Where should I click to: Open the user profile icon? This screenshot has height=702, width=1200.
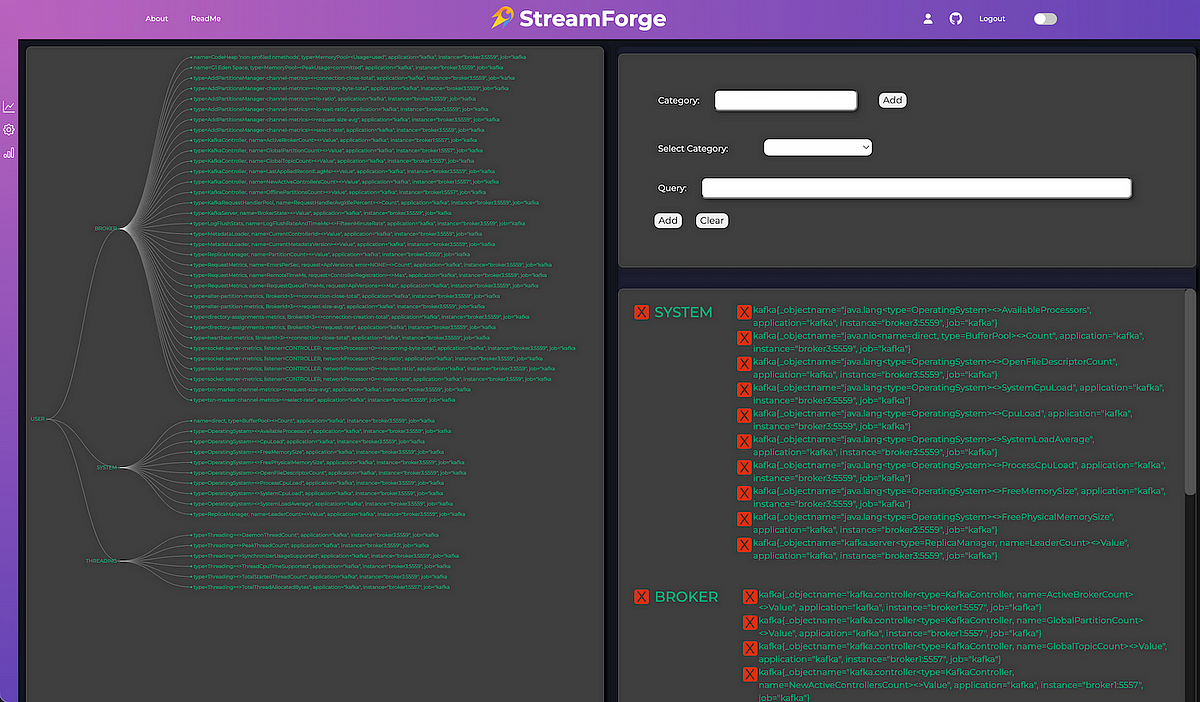click(x=928, y=19)
